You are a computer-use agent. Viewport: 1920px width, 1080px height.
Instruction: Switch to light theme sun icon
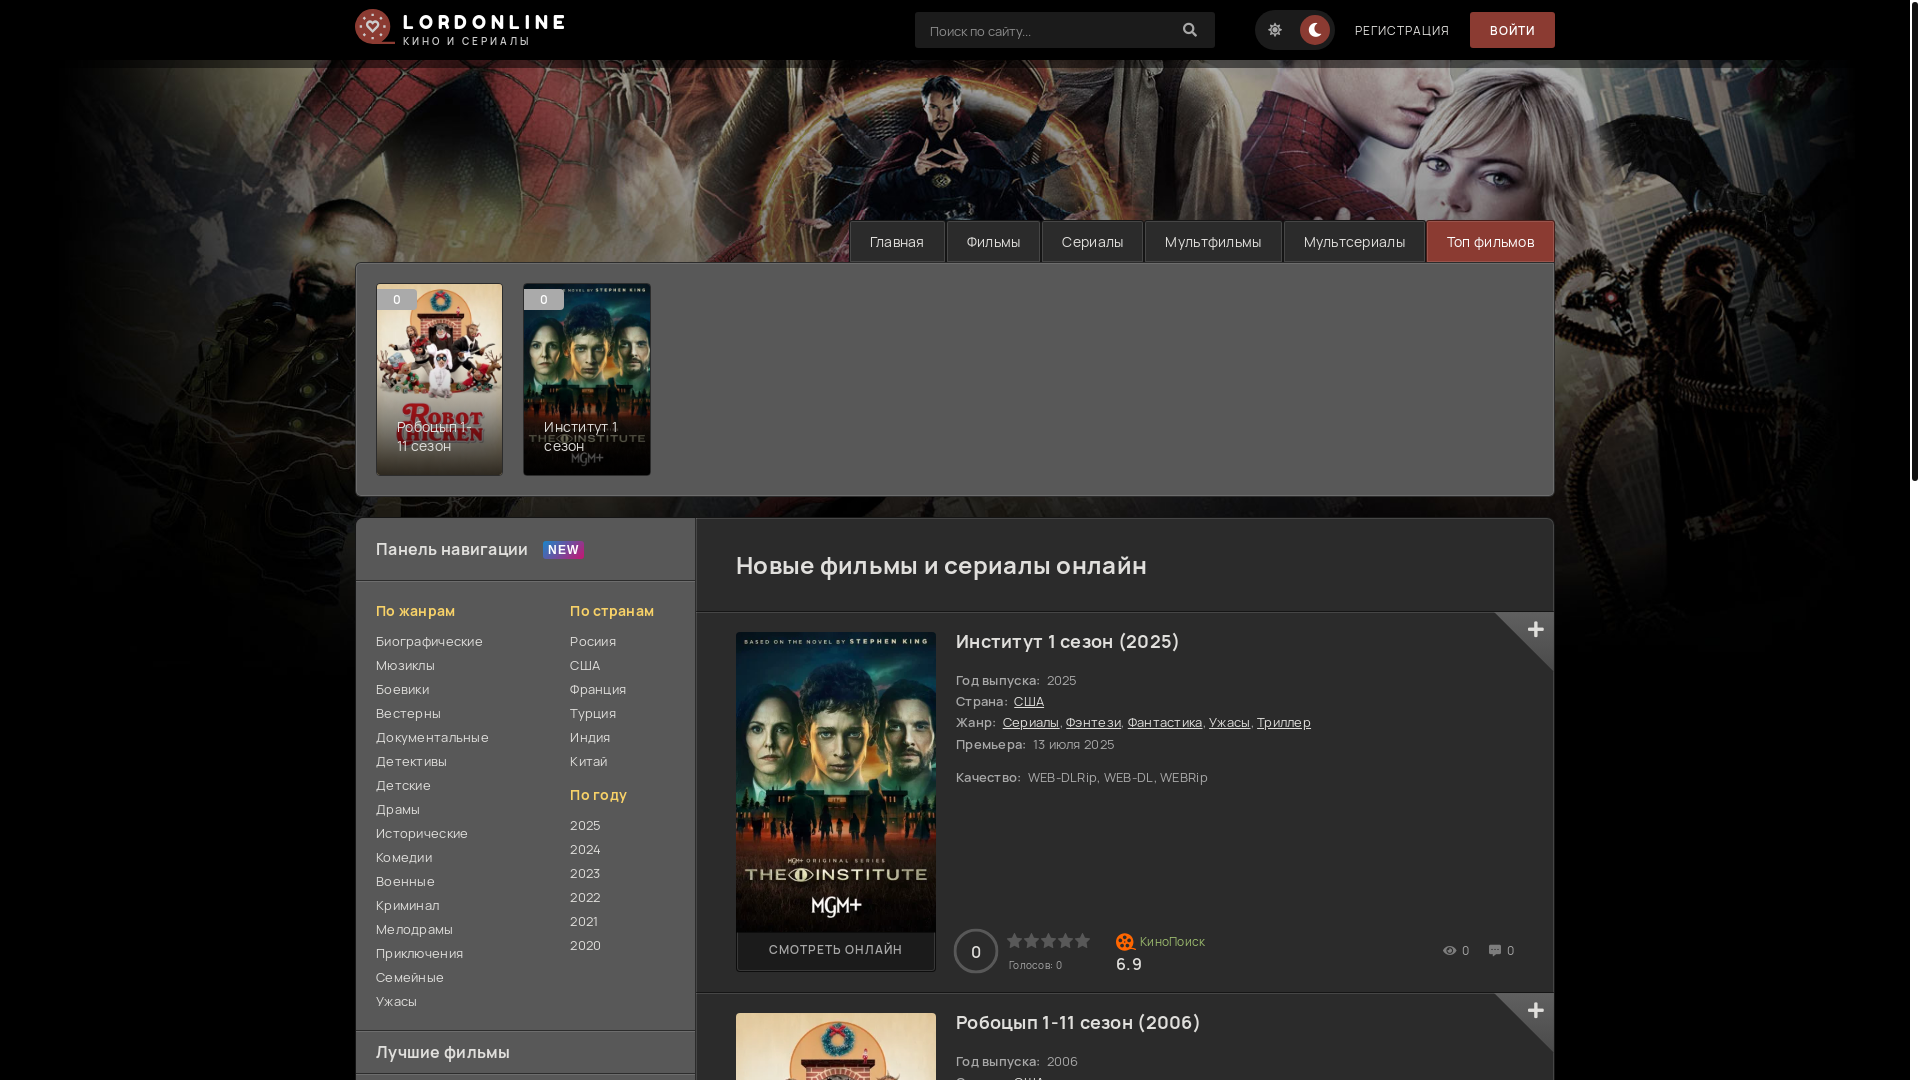click(x=1275, y=30)
